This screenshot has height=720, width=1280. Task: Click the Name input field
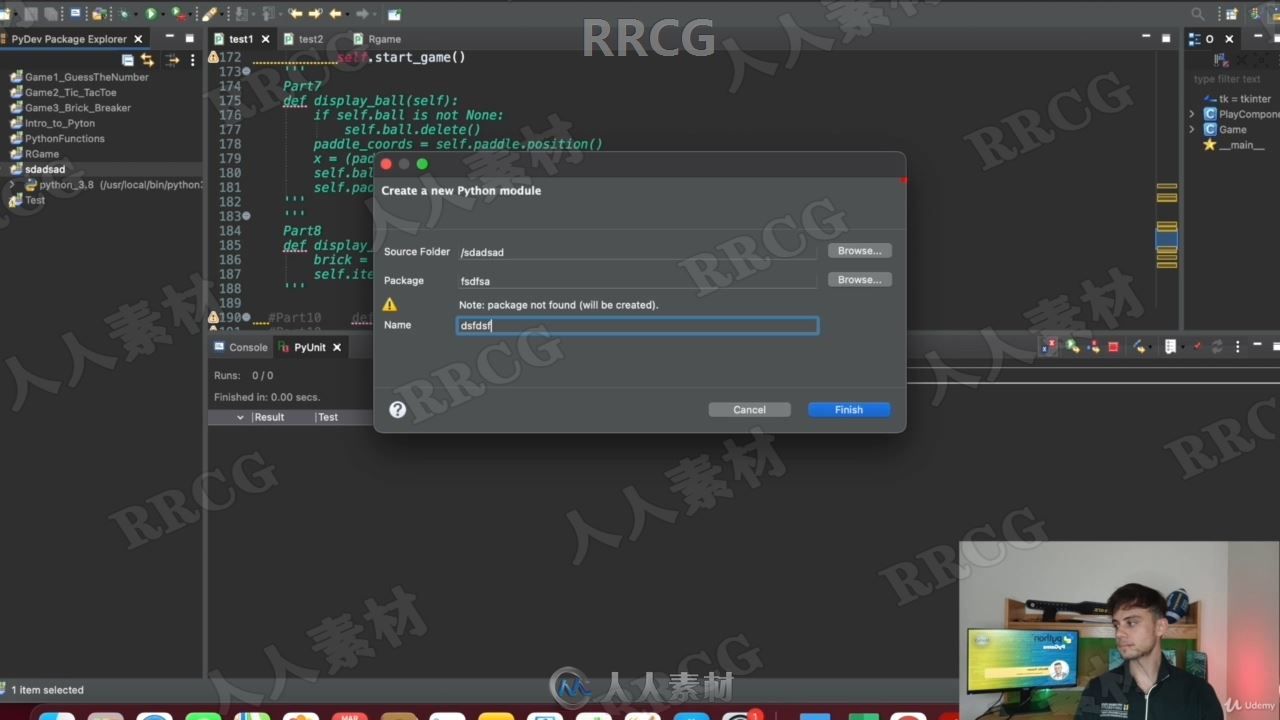coord(637,325)
